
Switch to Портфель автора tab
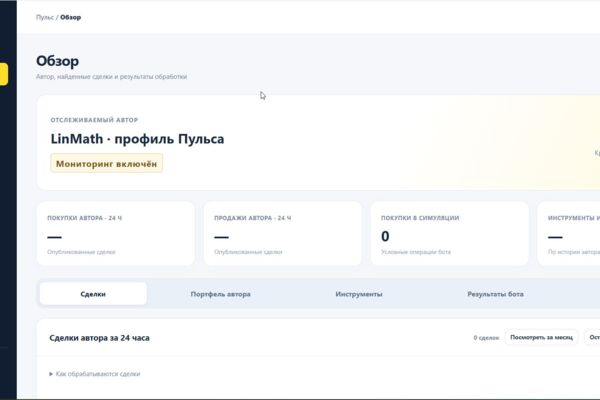tap(220, 294)
